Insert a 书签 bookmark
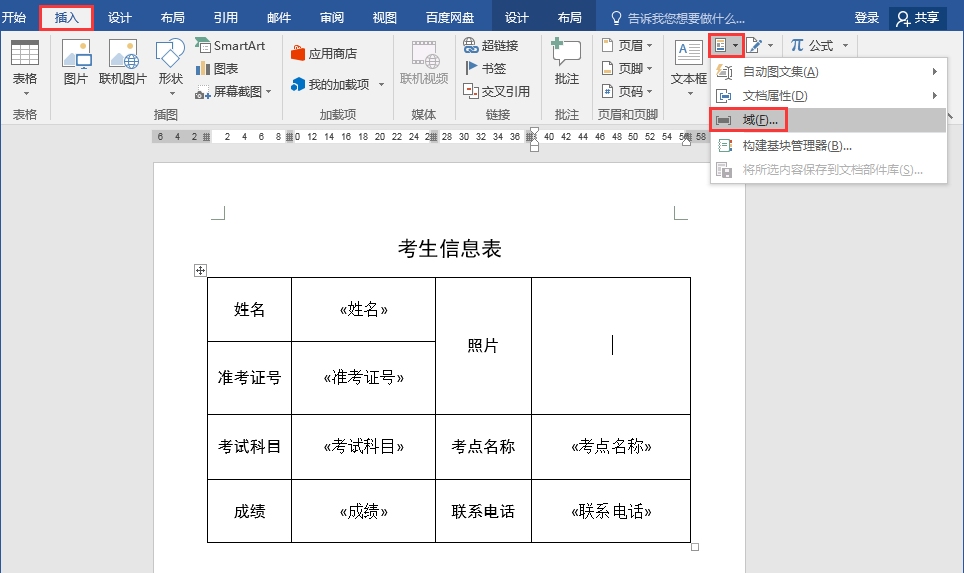 [485, 68]
